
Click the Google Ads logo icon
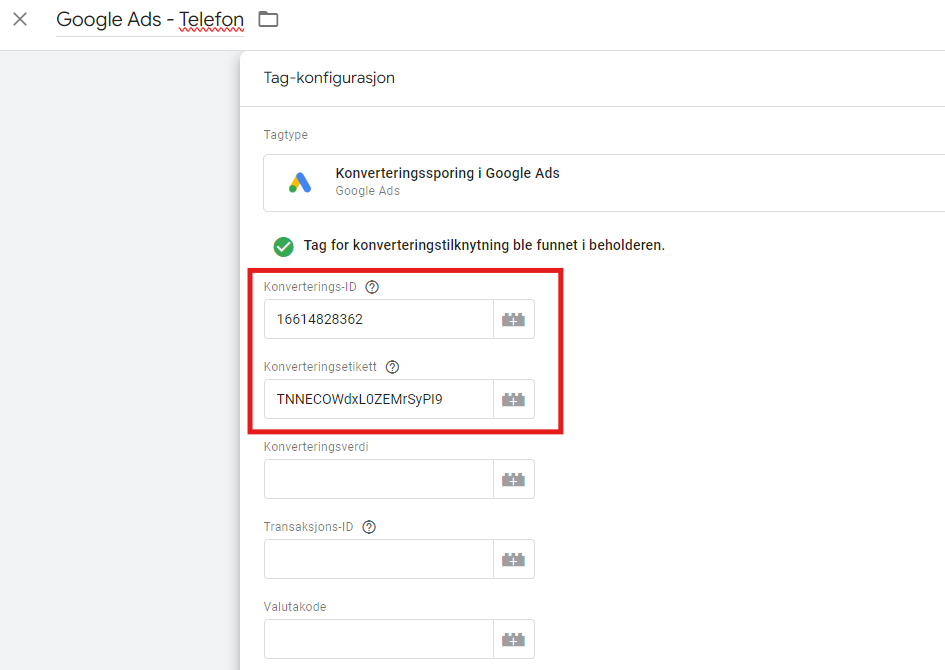pyautogui.click(x=300, y=182)
